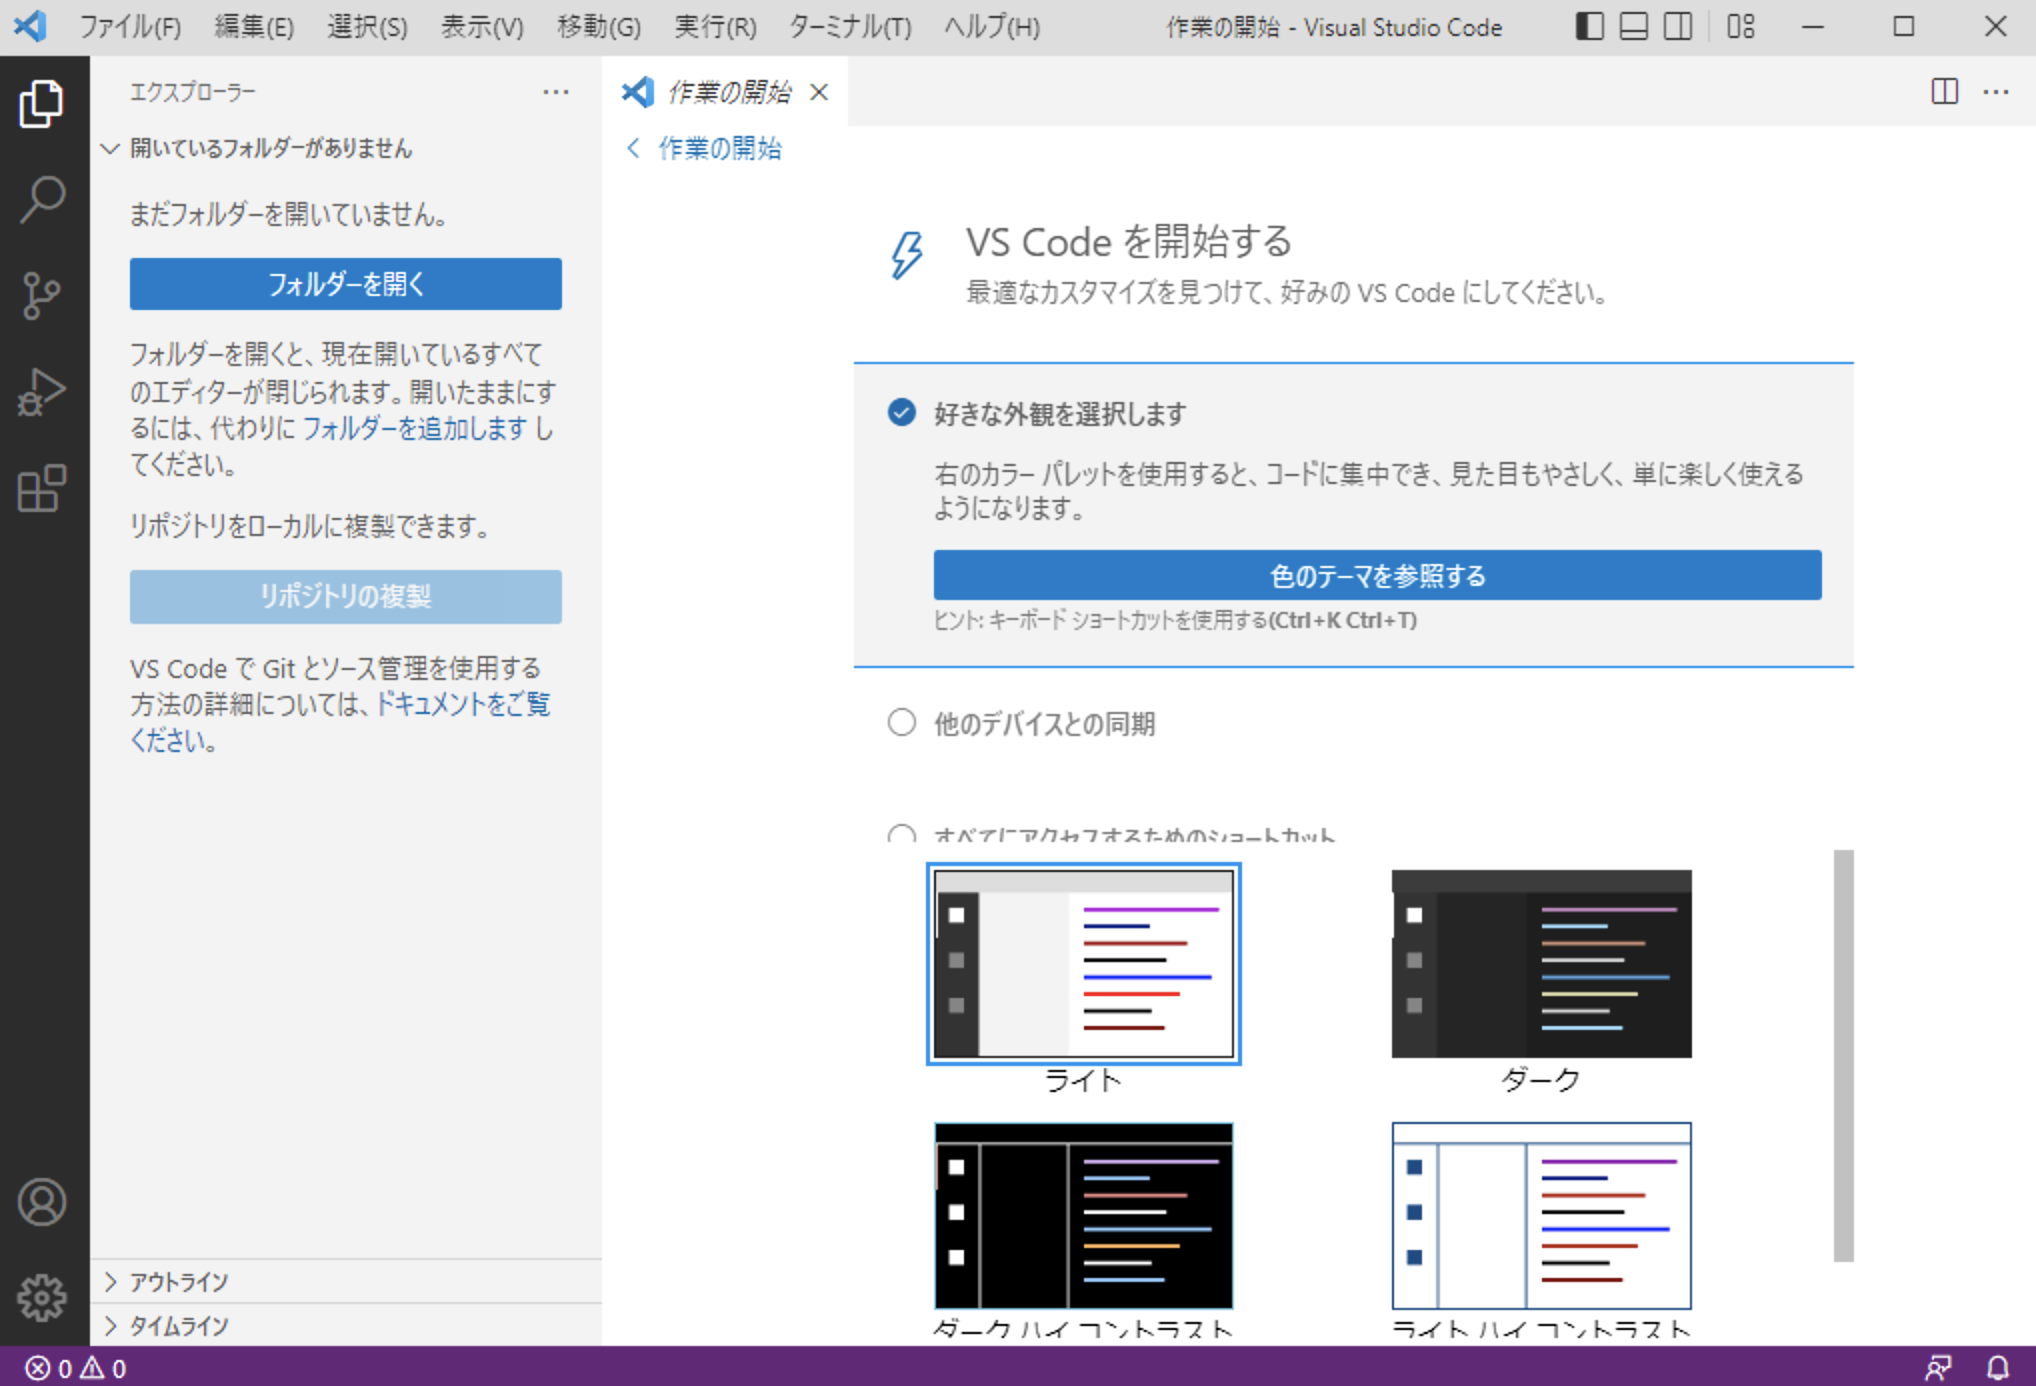The height and width of the screenshot is (1386, 2036).
Task: Open the Customize Layout icon
Action: click(x=1741, y=26)
